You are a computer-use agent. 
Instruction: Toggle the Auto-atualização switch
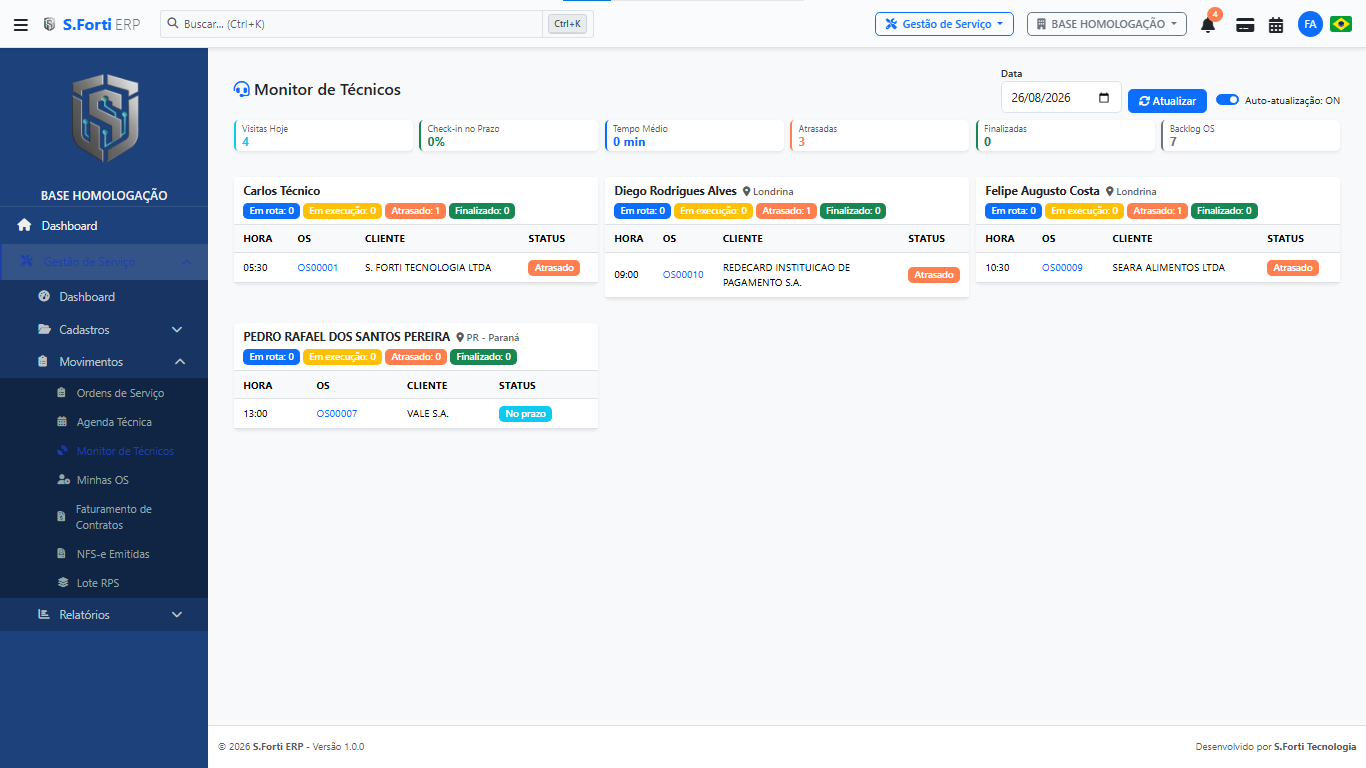point(1227,100)
